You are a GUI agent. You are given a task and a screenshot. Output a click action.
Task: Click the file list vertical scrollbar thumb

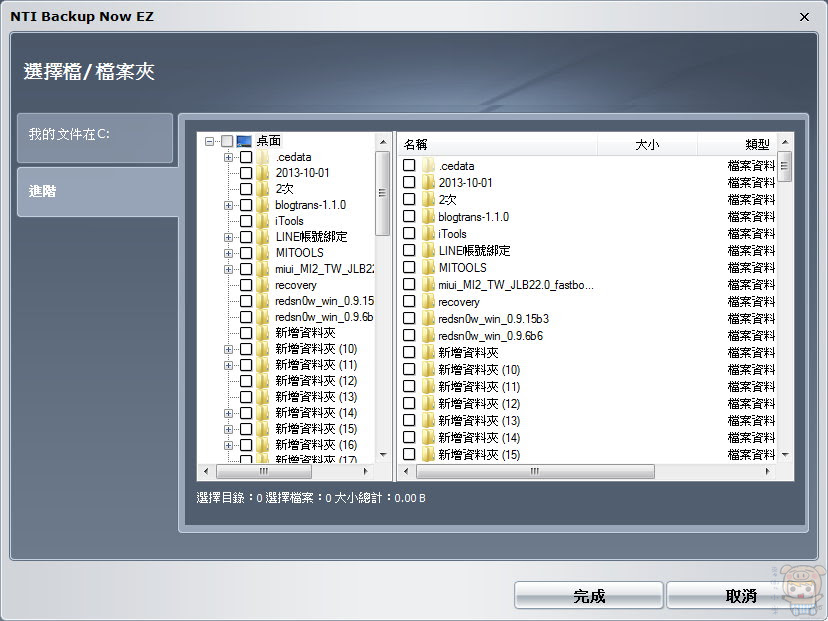click(785, 166)
